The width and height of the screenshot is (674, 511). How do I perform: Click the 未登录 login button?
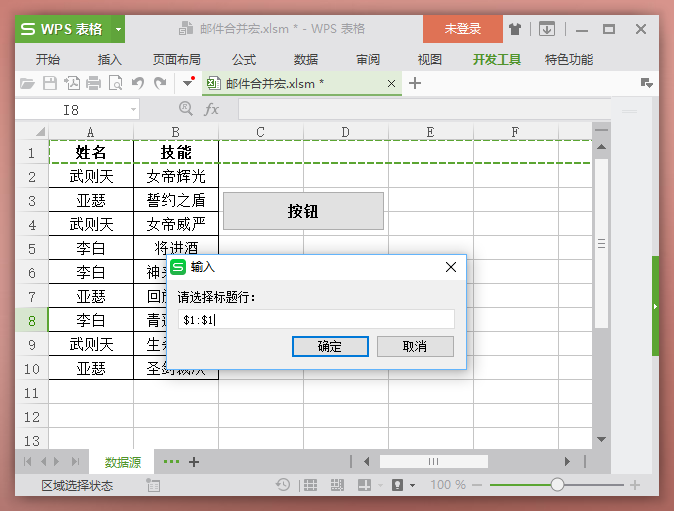(463, 29)
